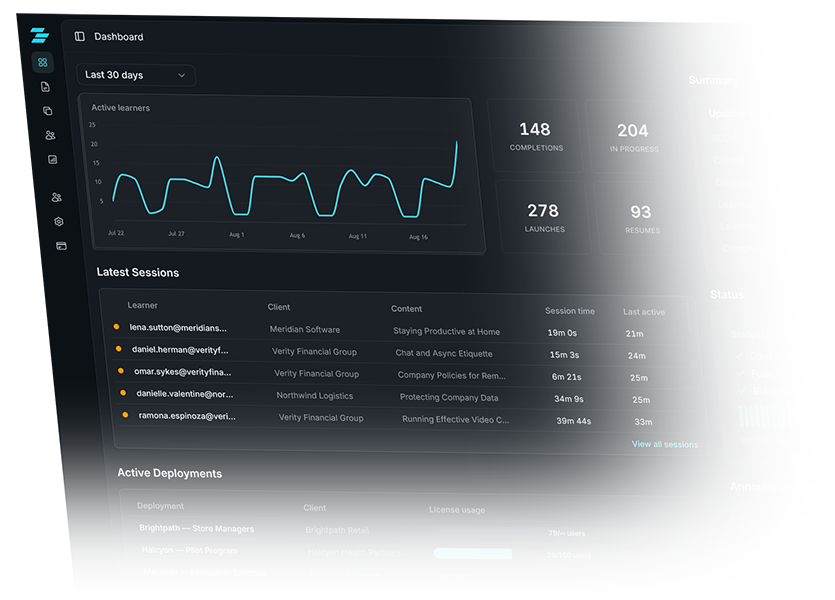The width and height of the screenshot is (835, 600).
Task: Open View all sessions link
Action: click(x=665, y=444)
